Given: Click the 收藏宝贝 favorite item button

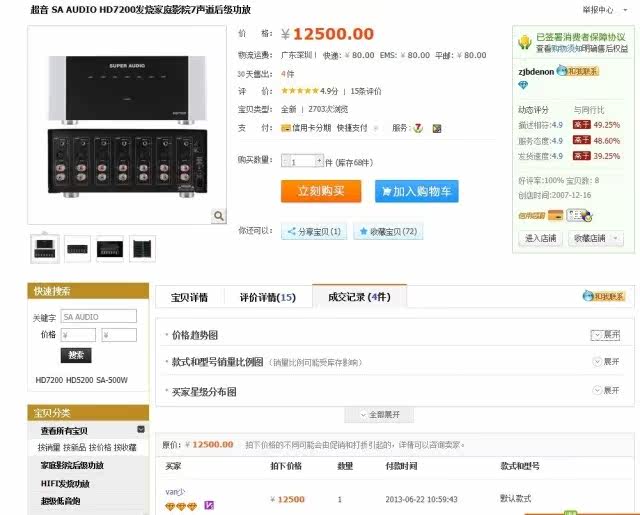Looking at the screenshot, I should [388, 232].
